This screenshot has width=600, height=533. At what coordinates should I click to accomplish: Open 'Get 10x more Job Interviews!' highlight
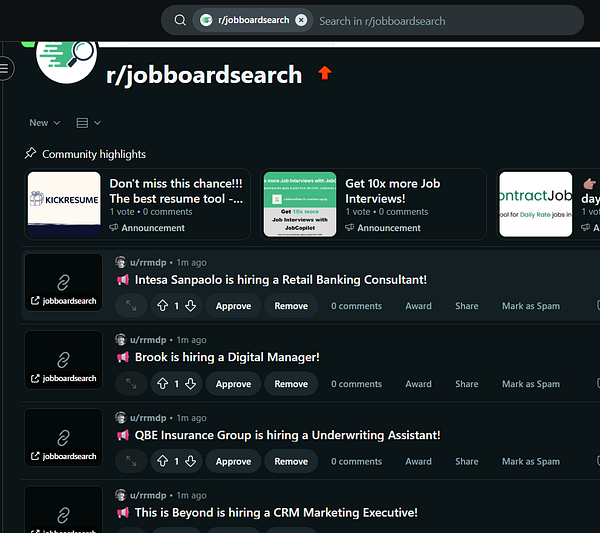(393, 191)
